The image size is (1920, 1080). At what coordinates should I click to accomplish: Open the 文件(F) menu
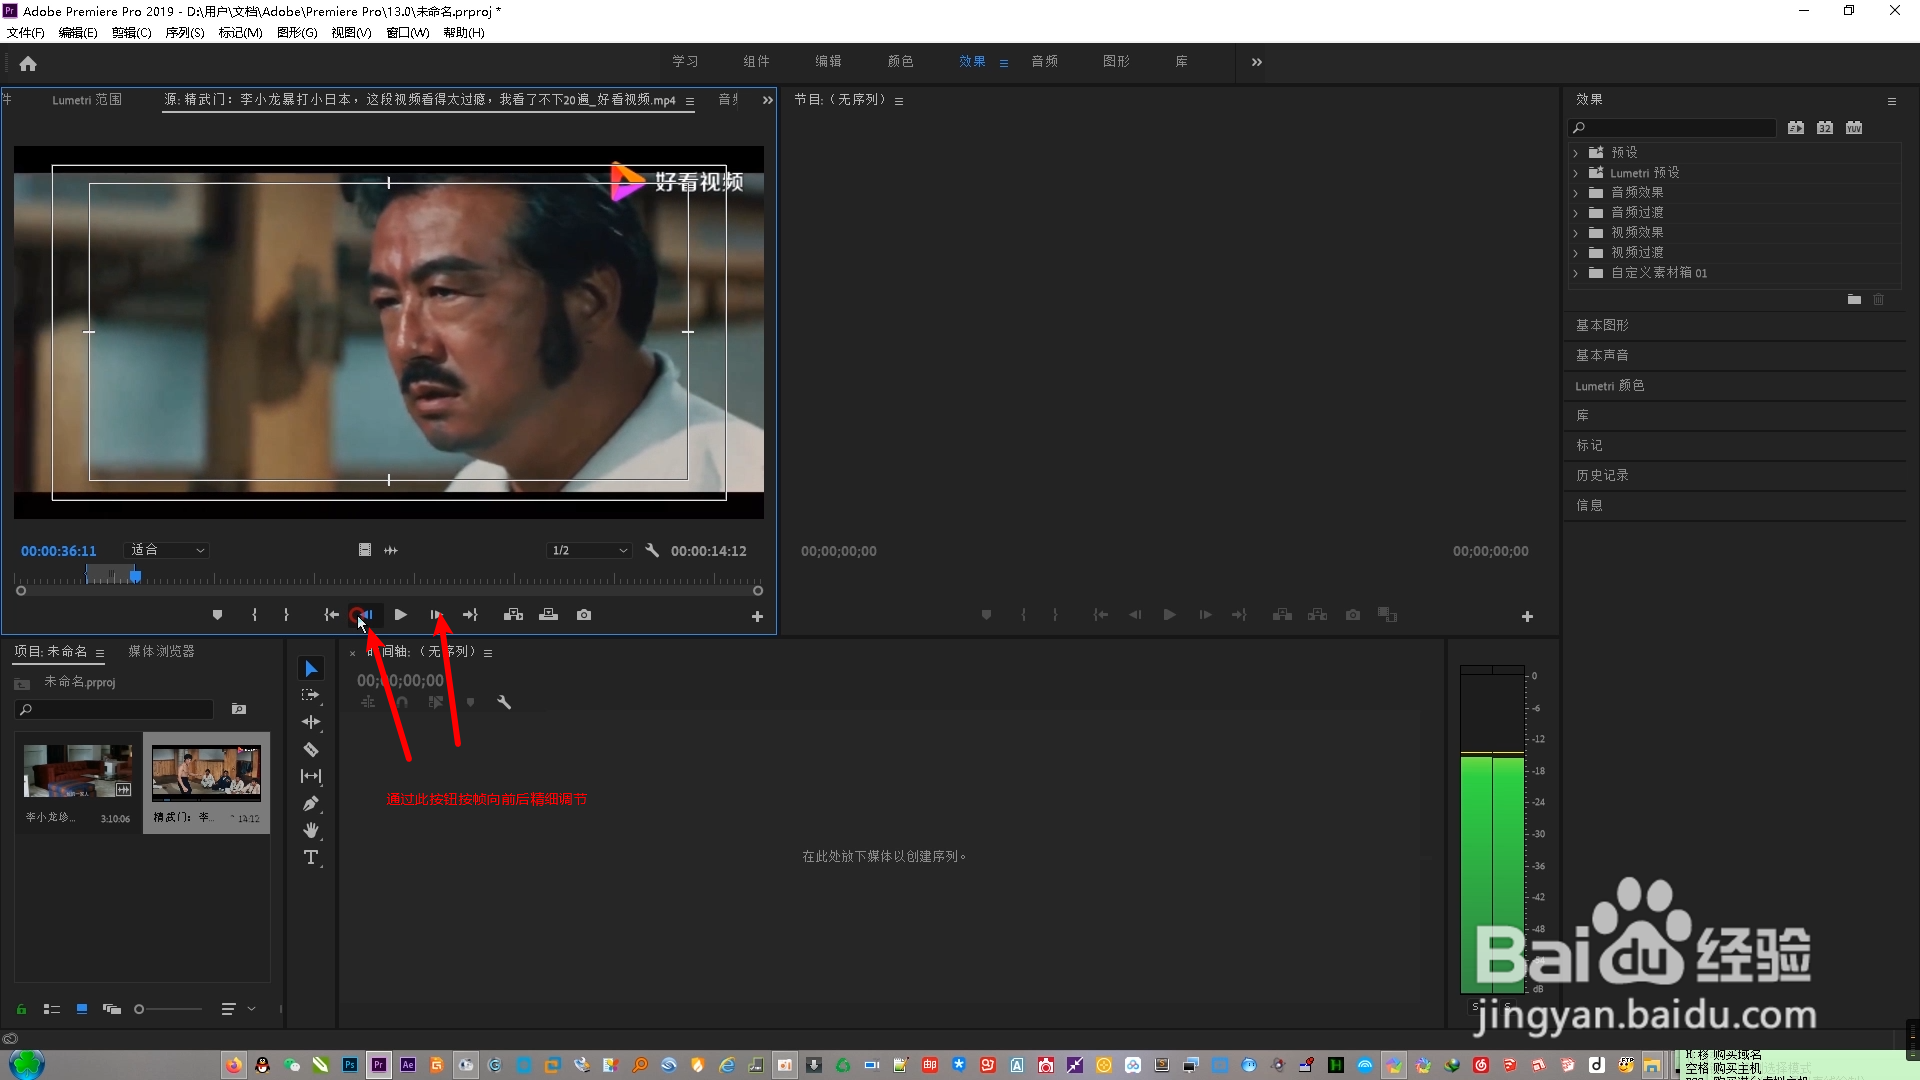coord(26,32)
